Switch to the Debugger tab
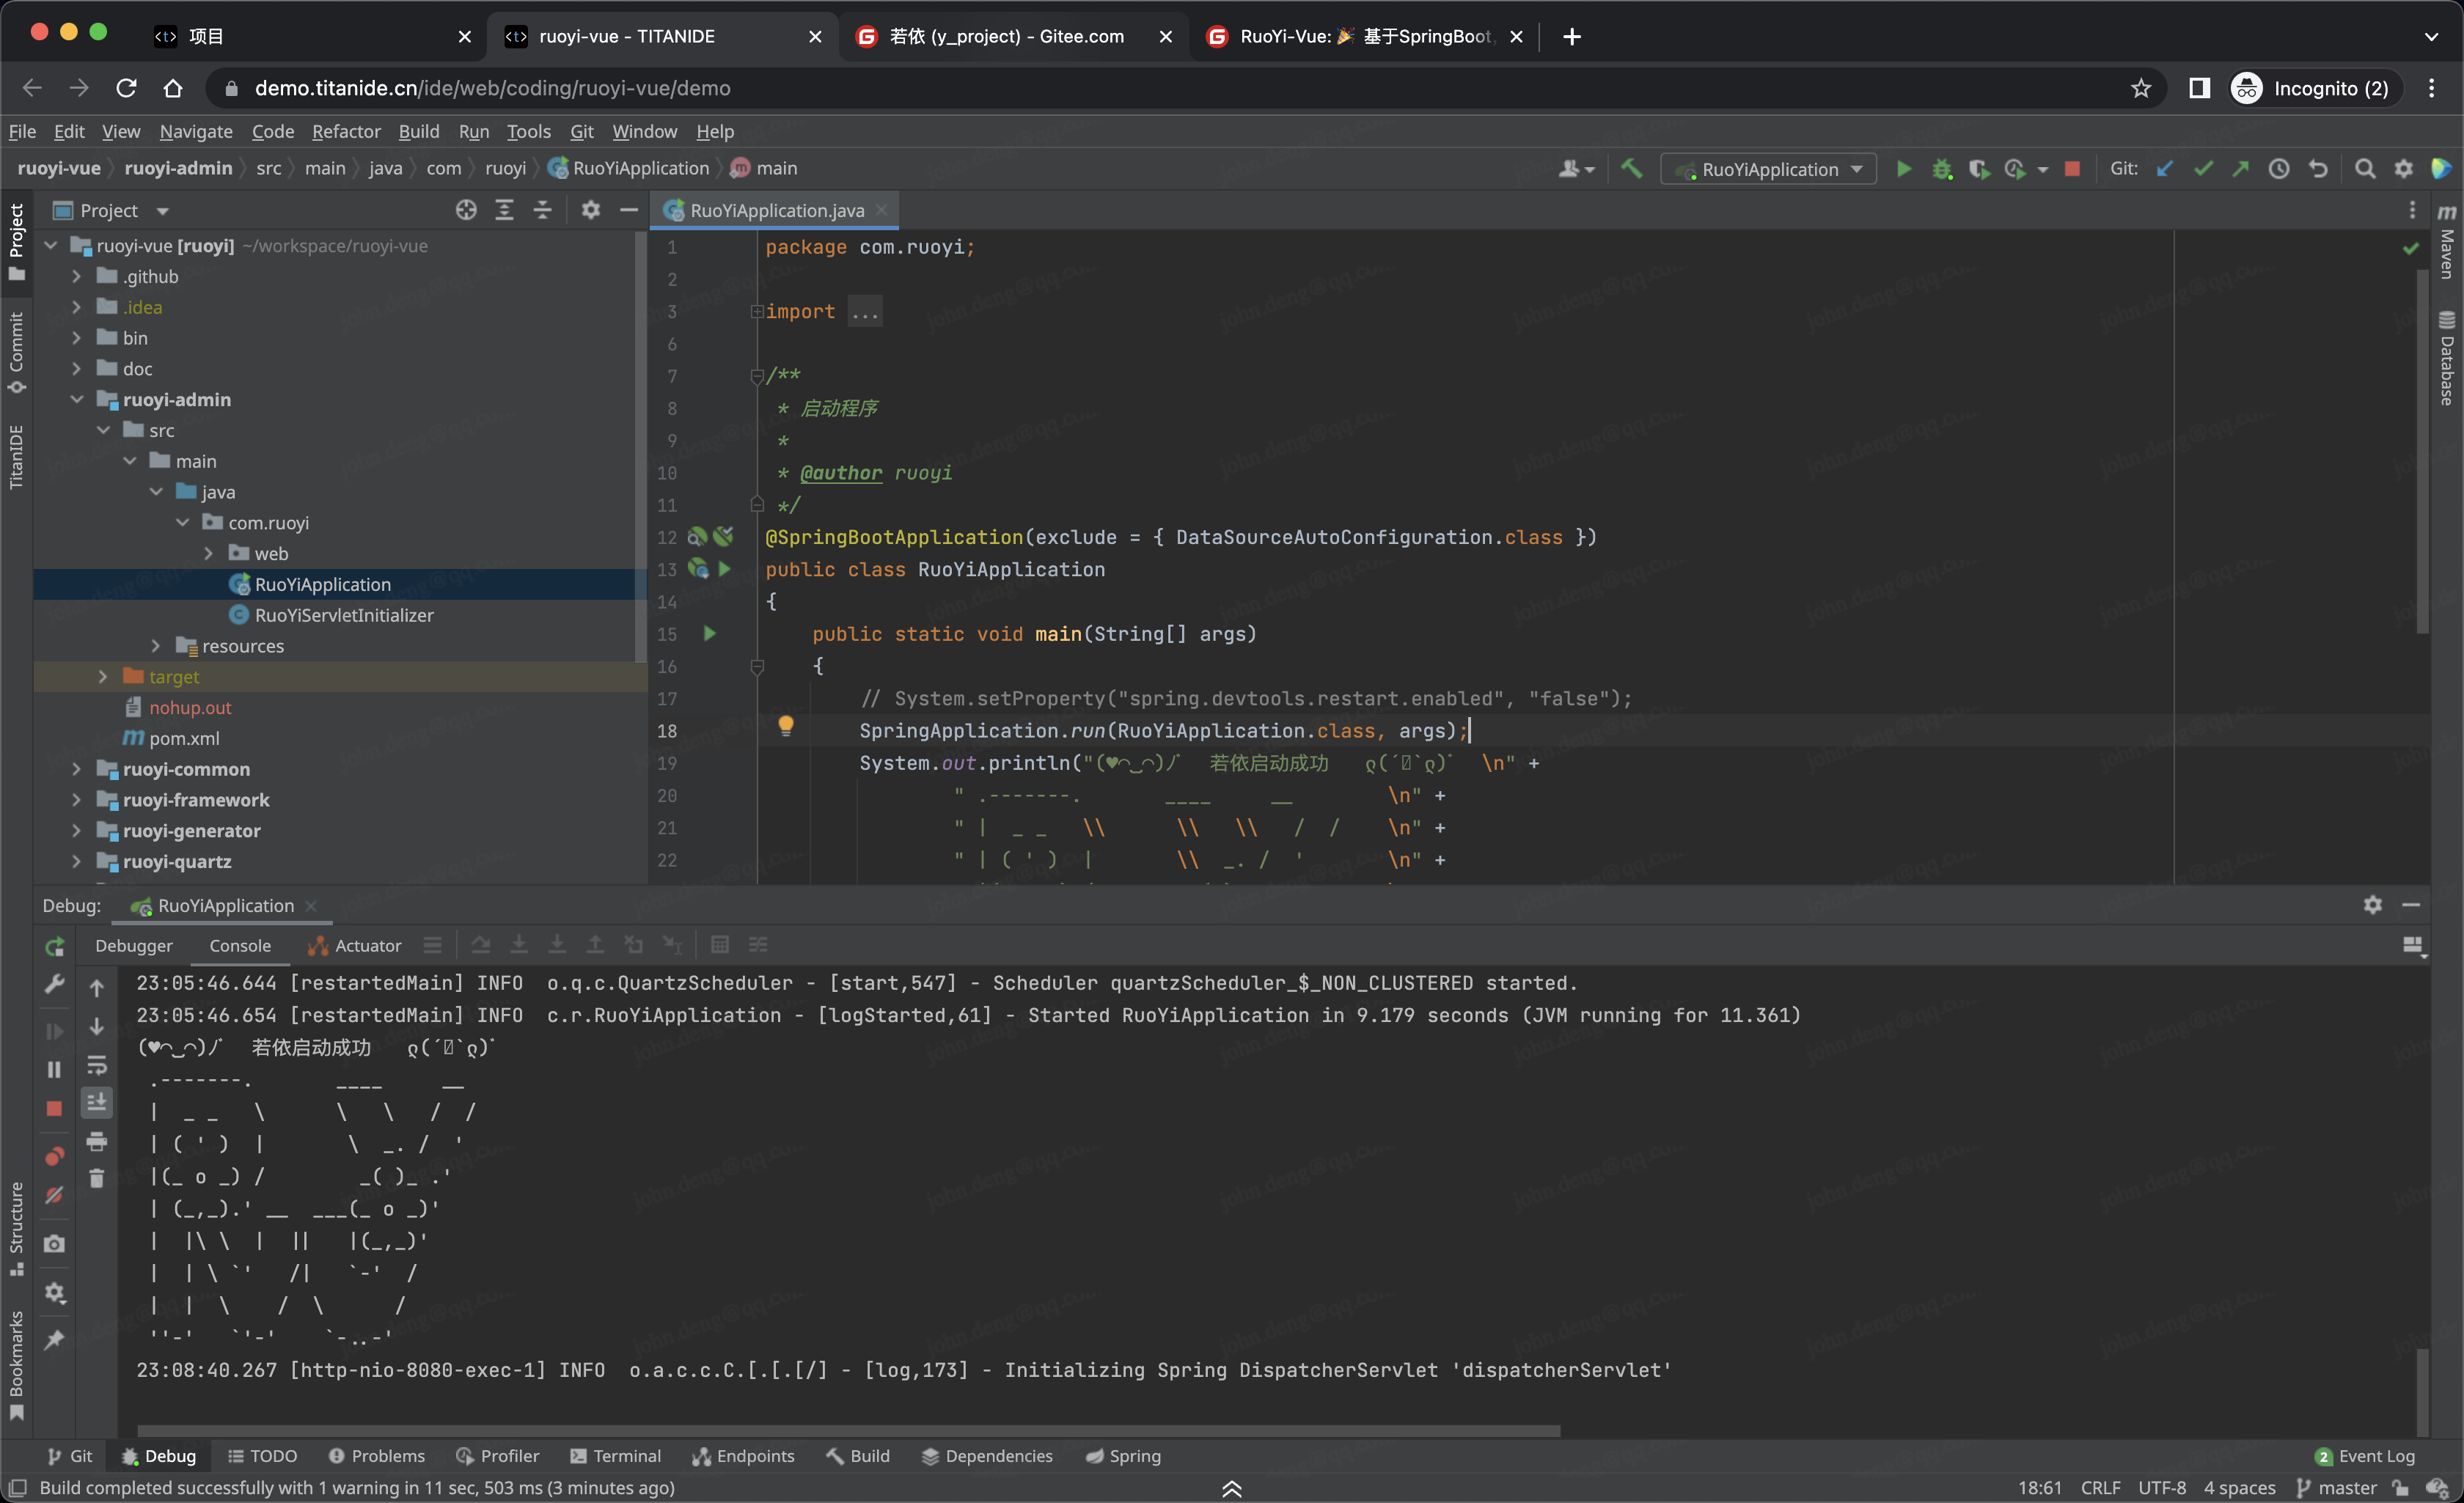2464x1503 pixels. pyautogui.click(x=133, y=945)
